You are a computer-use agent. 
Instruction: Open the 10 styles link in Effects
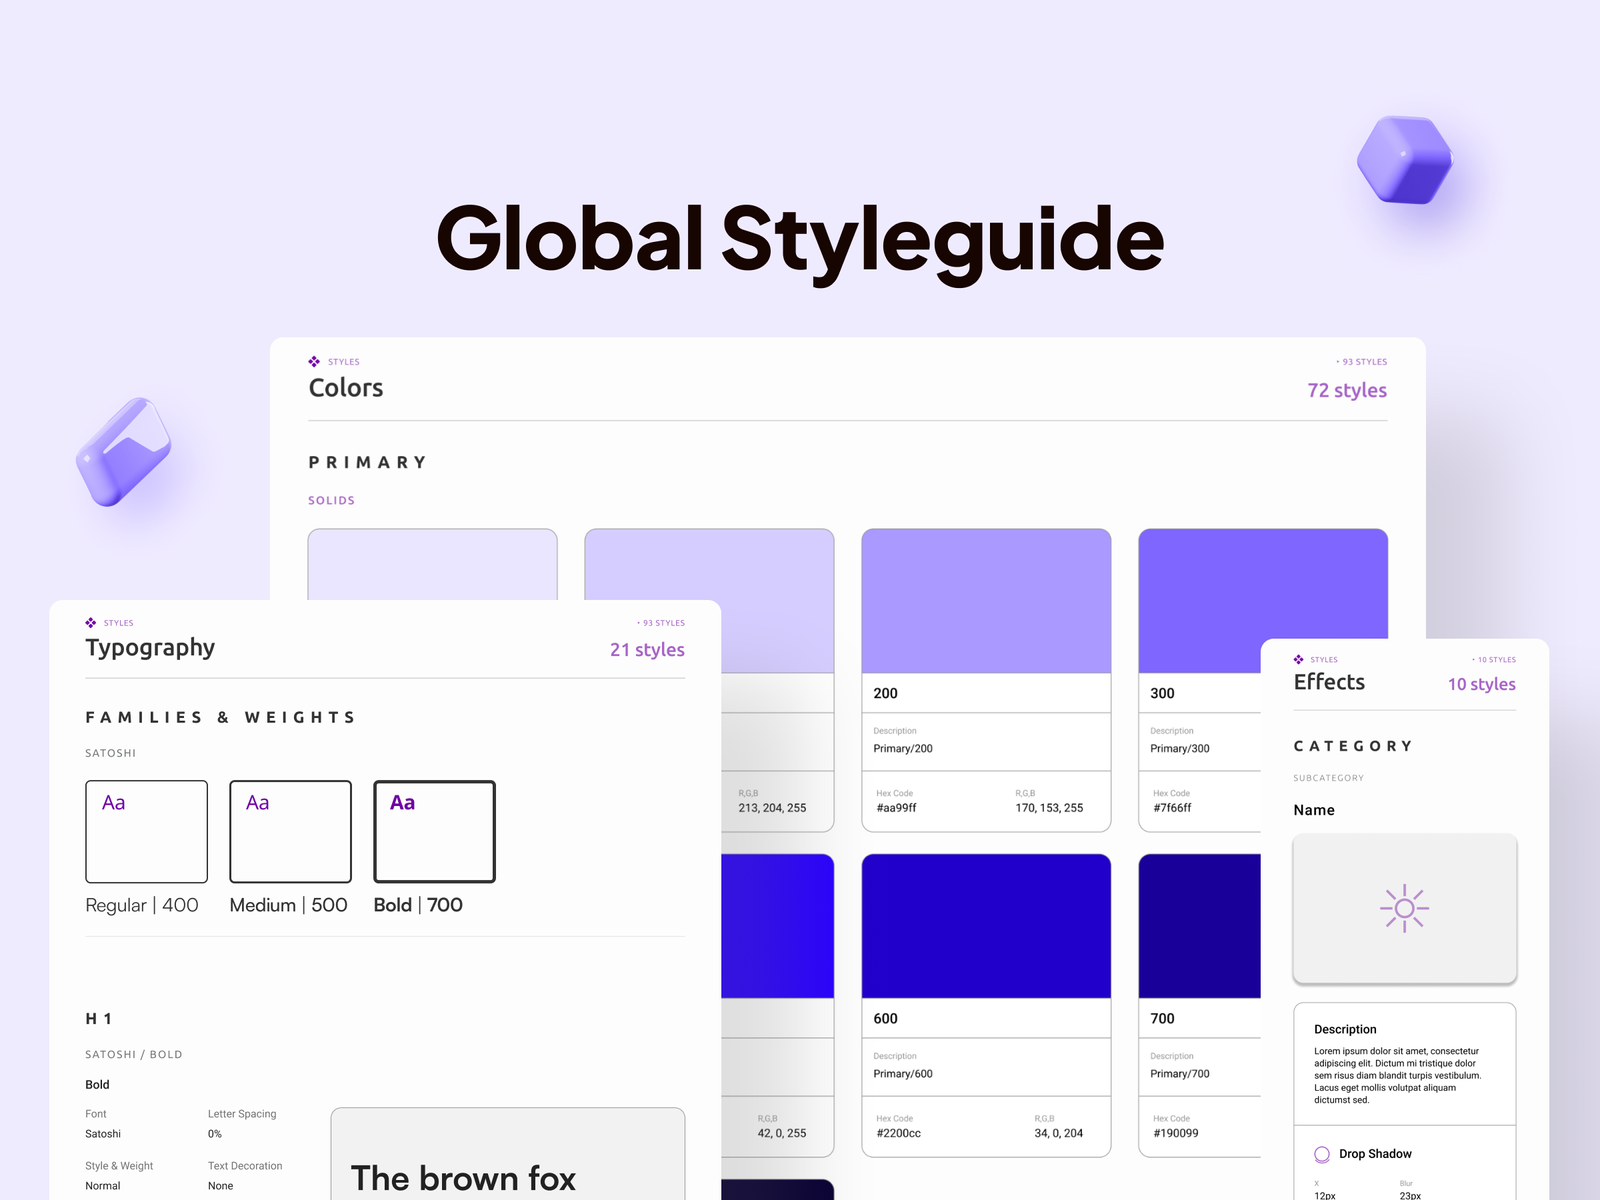coord(1481,685)
